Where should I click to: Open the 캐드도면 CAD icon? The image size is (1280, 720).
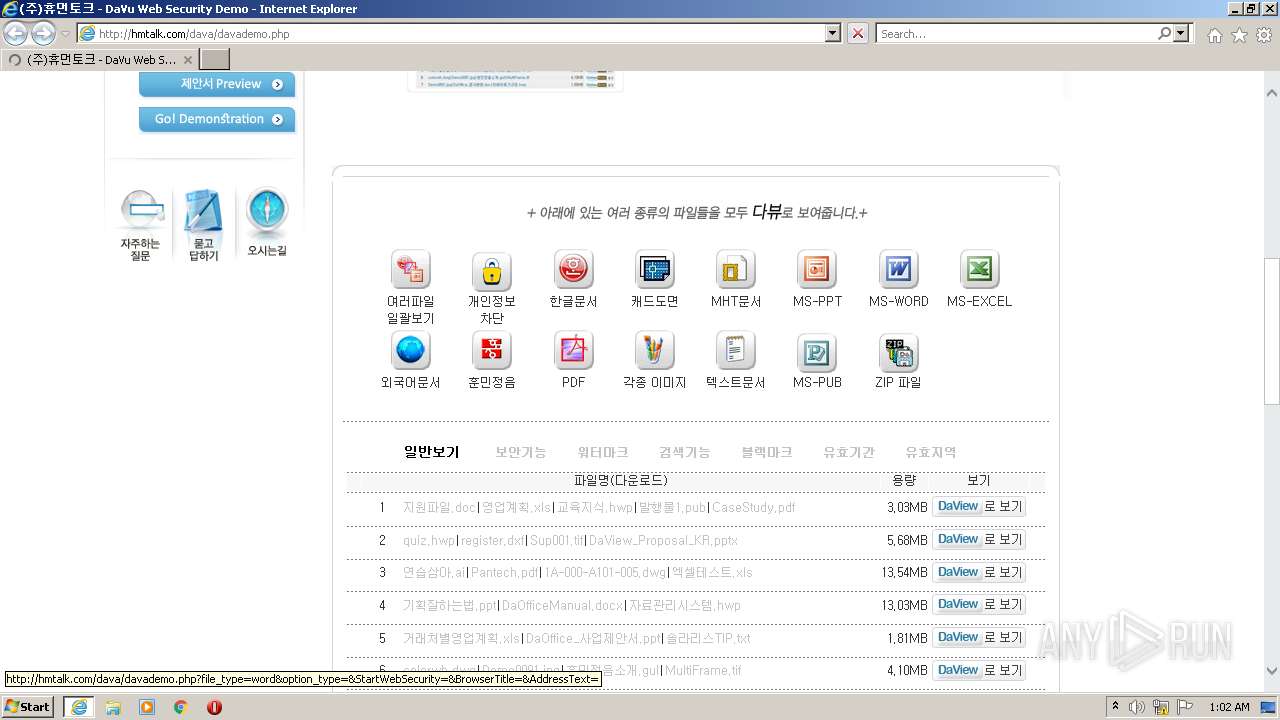tap(654, 269)
